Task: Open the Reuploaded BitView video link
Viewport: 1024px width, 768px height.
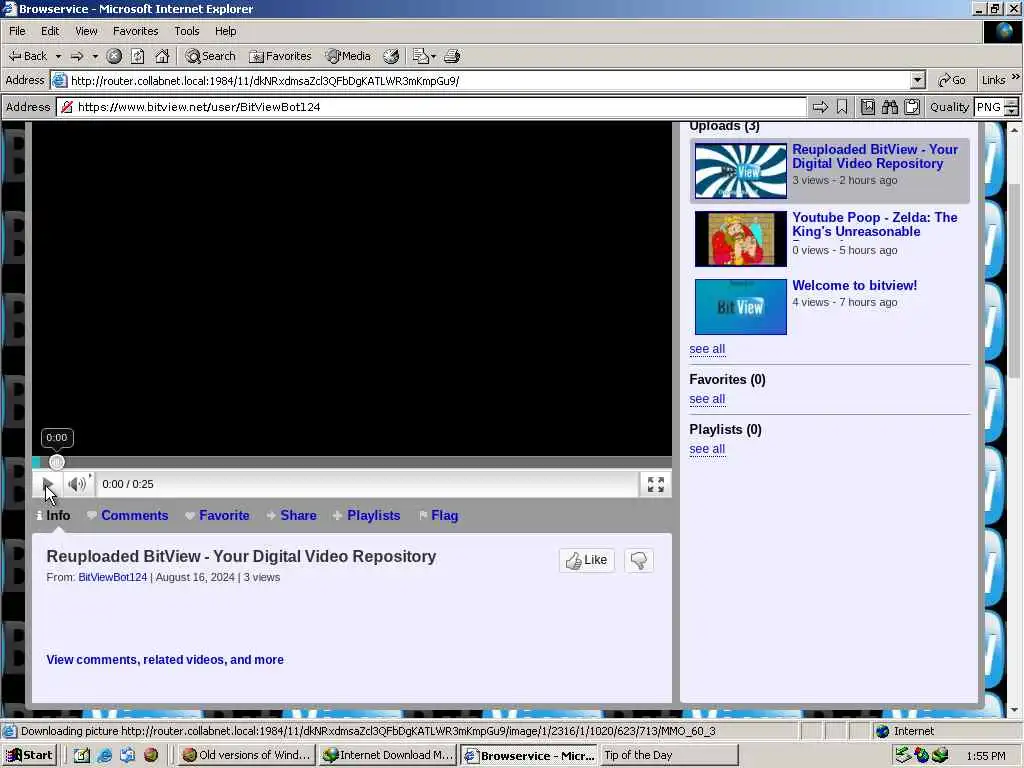Action: coord(875,157)
